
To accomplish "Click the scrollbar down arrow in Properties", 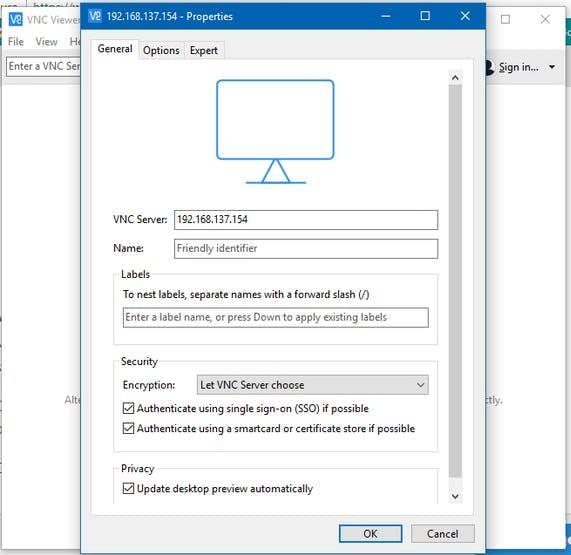I will pos(455,496).
